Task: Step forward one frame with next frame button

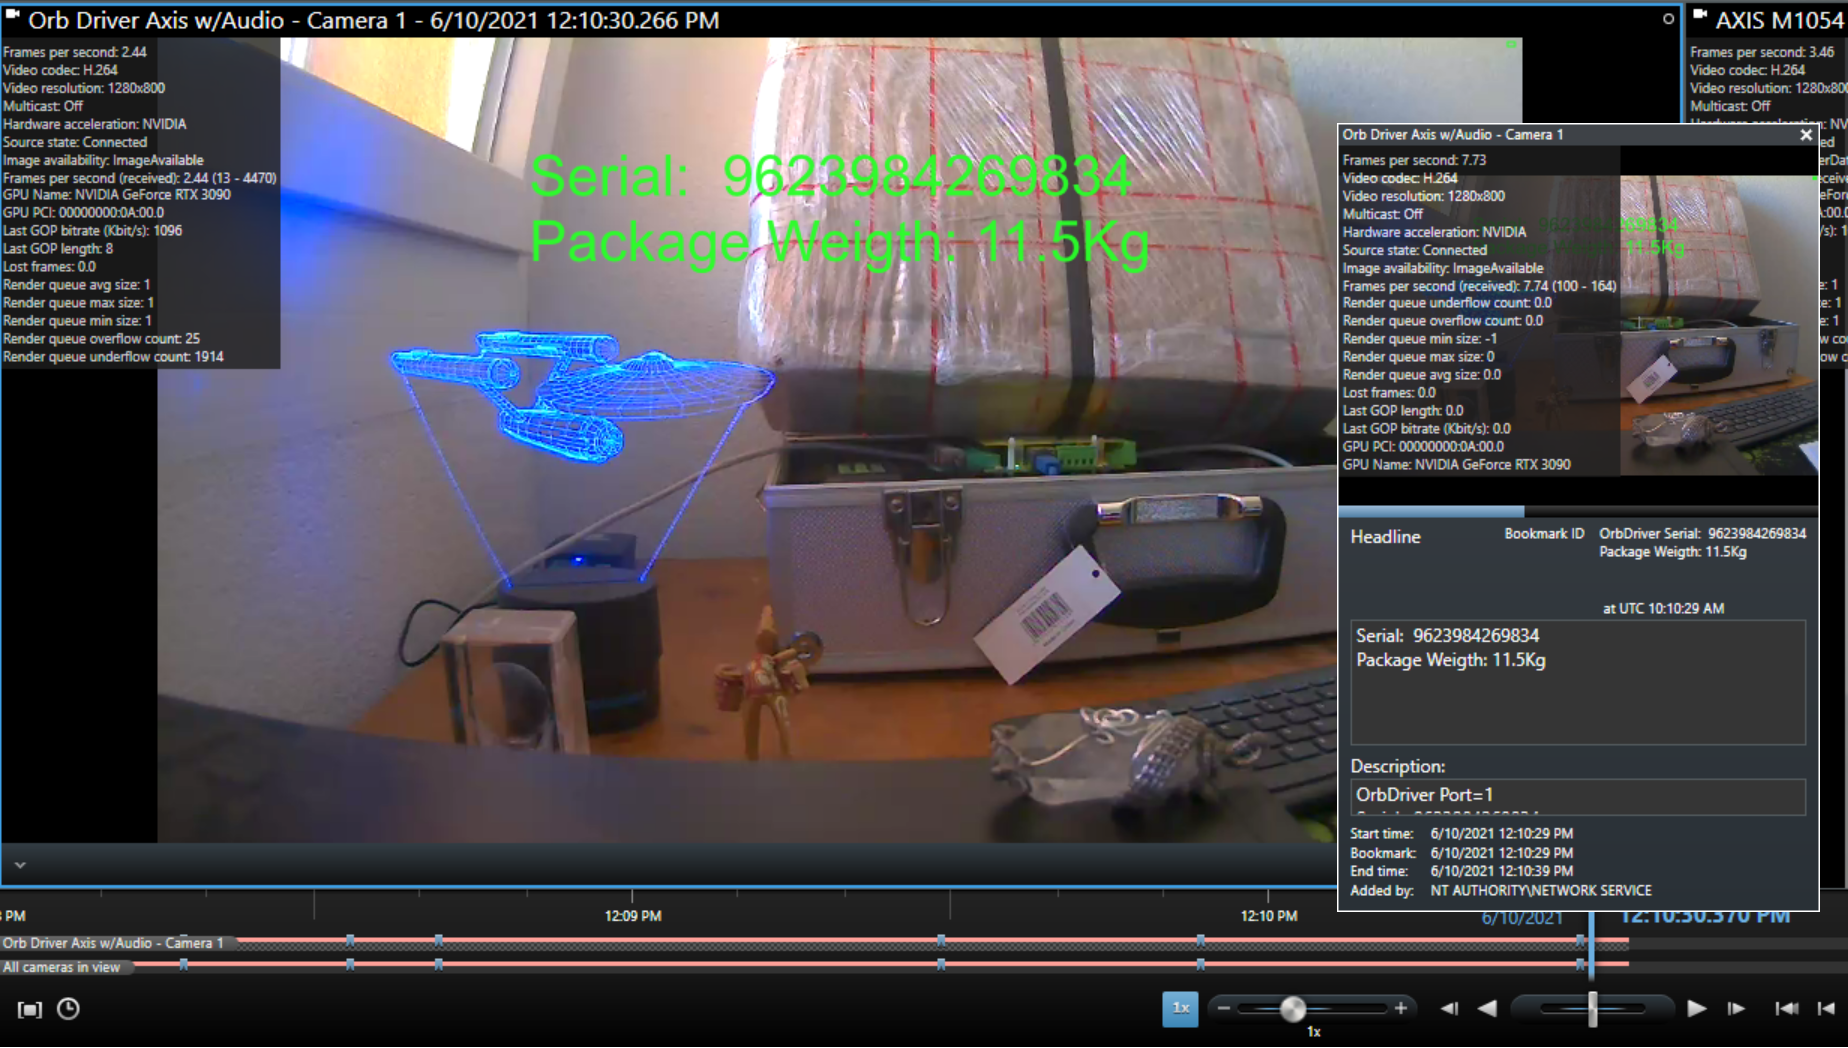Action: [1736, 1008]
